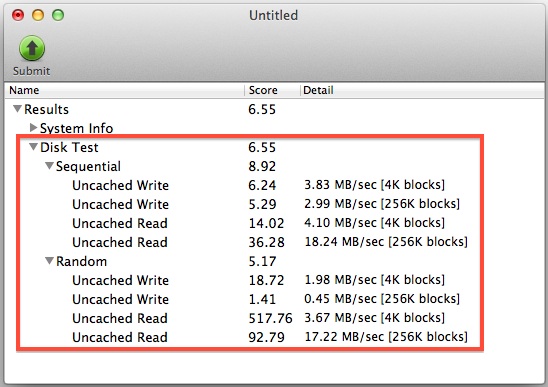Select Random Uncached Write 0.45 MB/sec row
Viewport: 548px width, 387px height.
[274, 299]
